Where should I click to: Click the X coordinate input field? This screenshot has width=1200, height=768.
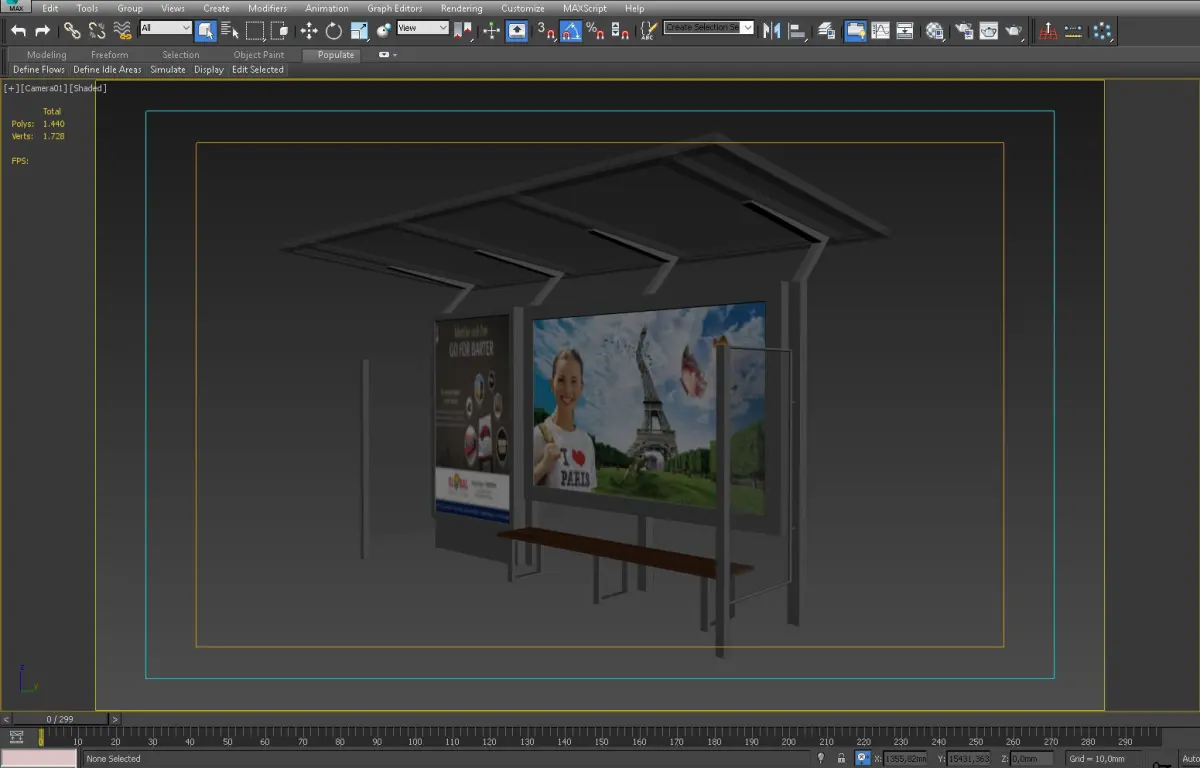(x=904, y=759)
